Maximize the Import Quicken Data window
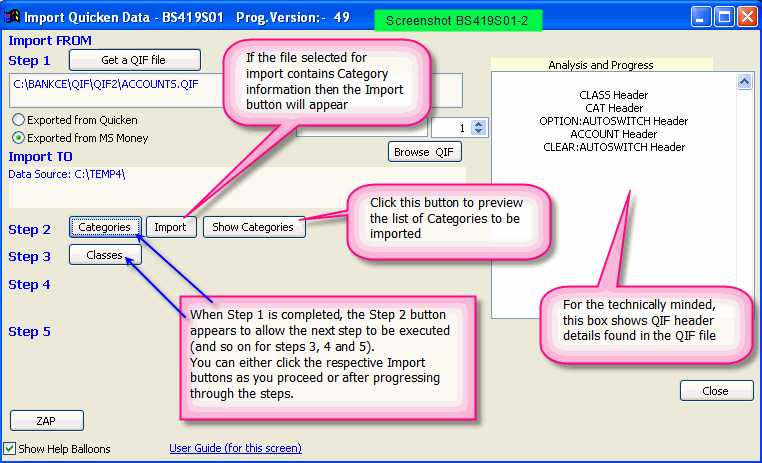This screenshot has width=762, height=463. [x=724, y=17]
